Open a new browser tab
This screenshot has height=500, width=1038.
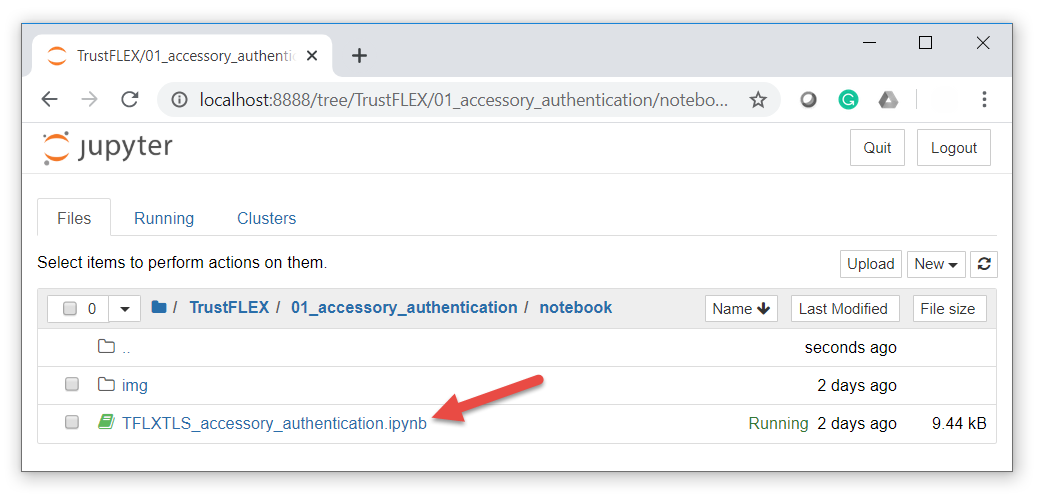click(359, 56)
